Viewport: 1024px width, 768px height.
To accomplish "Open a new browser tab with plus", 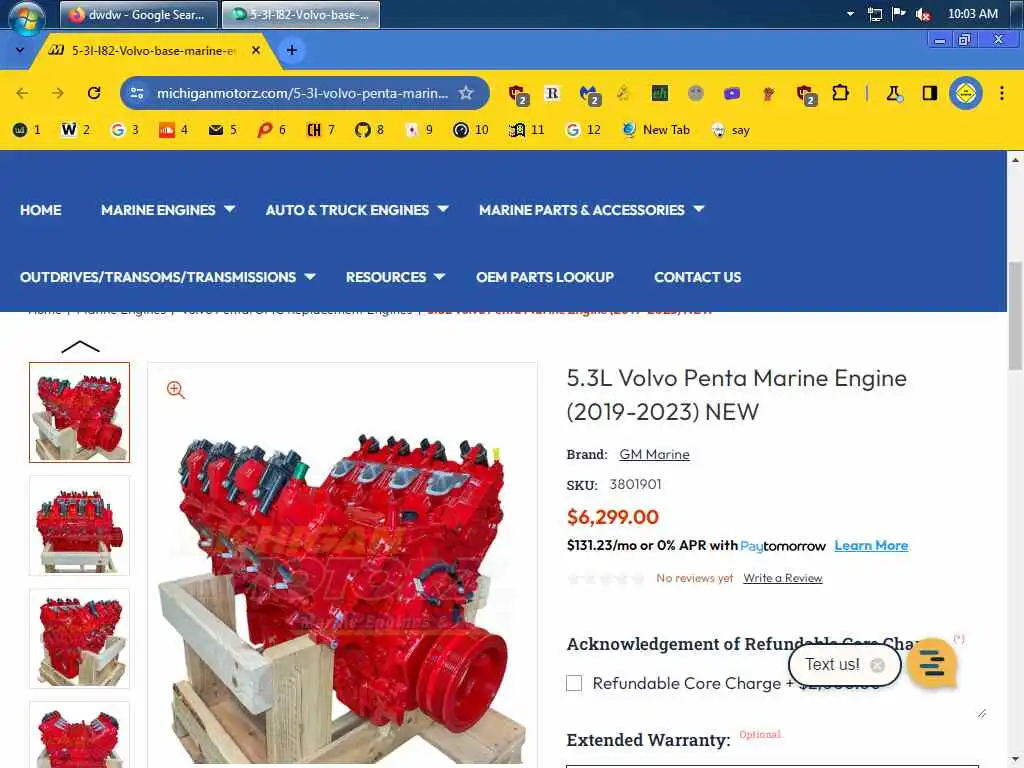I will click(291, 50).
